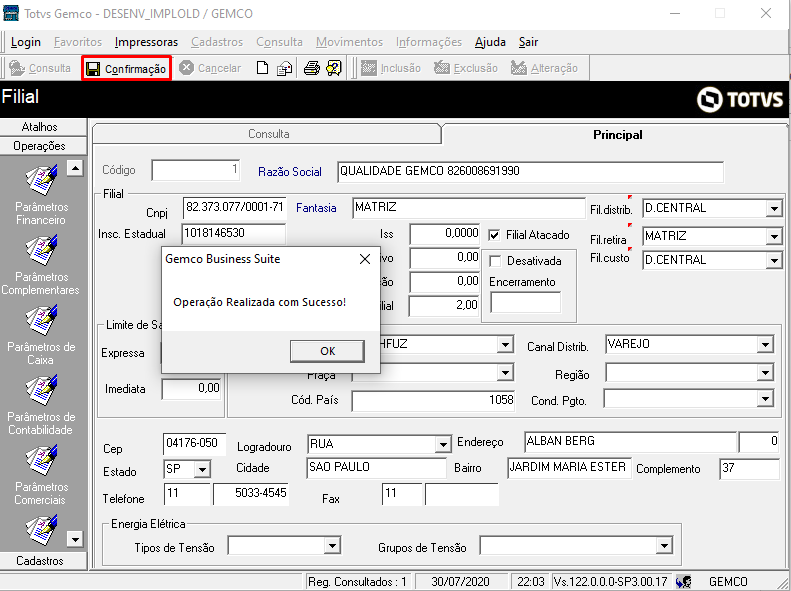
Task: Click the Cód. País 1058 field
Action: pyautogui.click(x=433, y=401)
